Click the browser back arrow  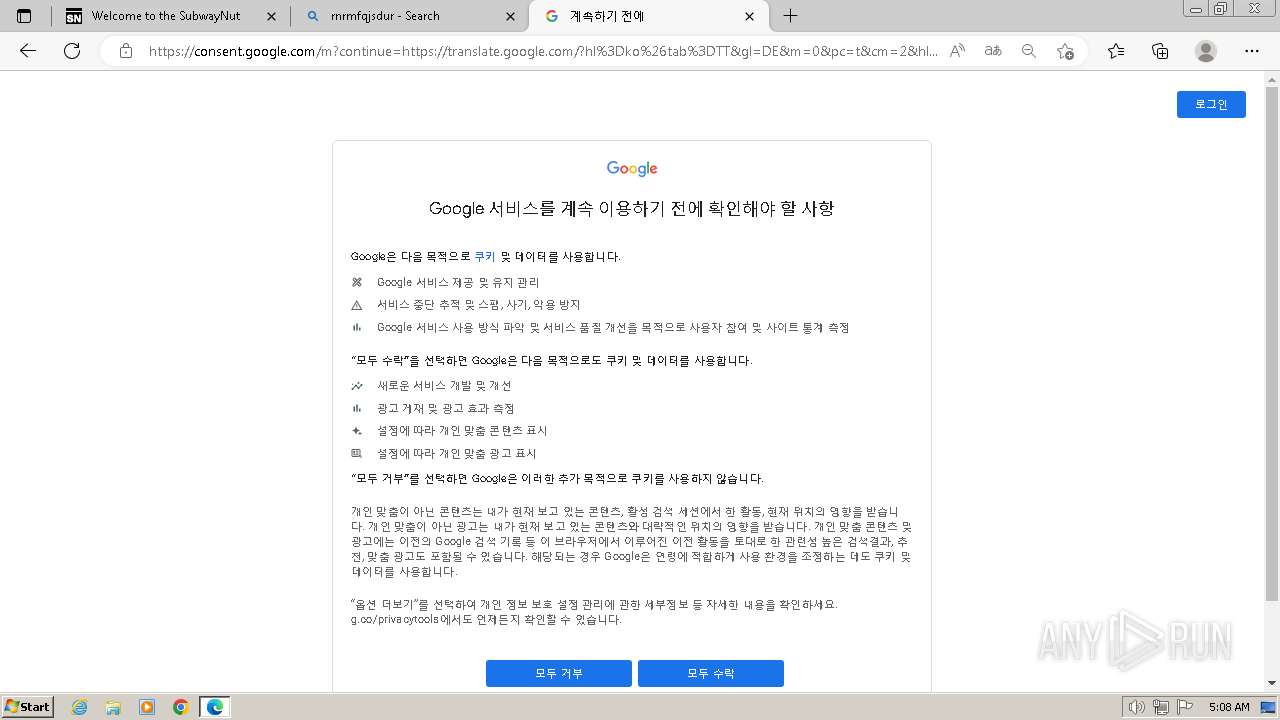tap(28, 51)
